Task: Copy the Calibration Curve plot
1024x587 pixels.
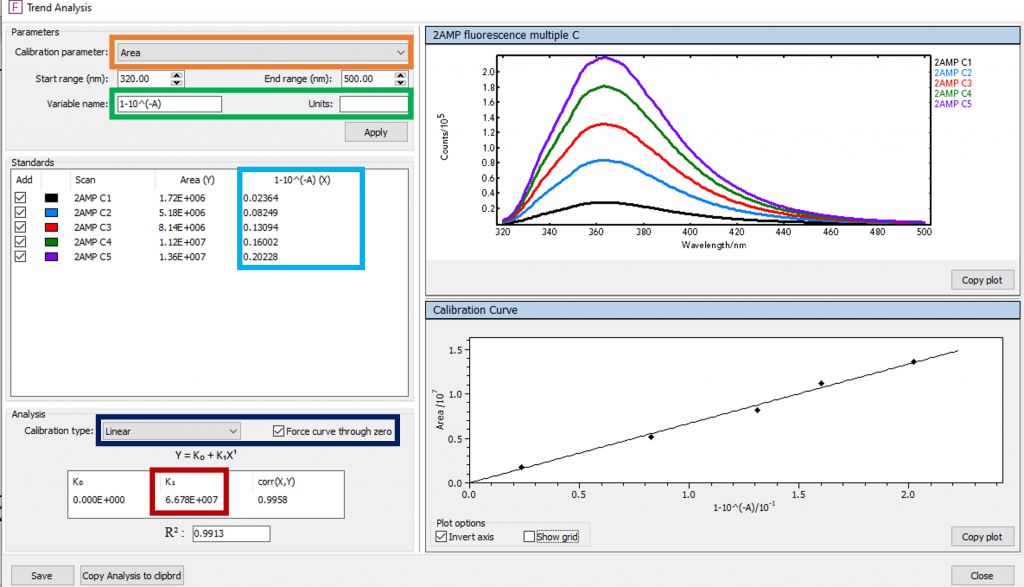Action: (982, 536)
